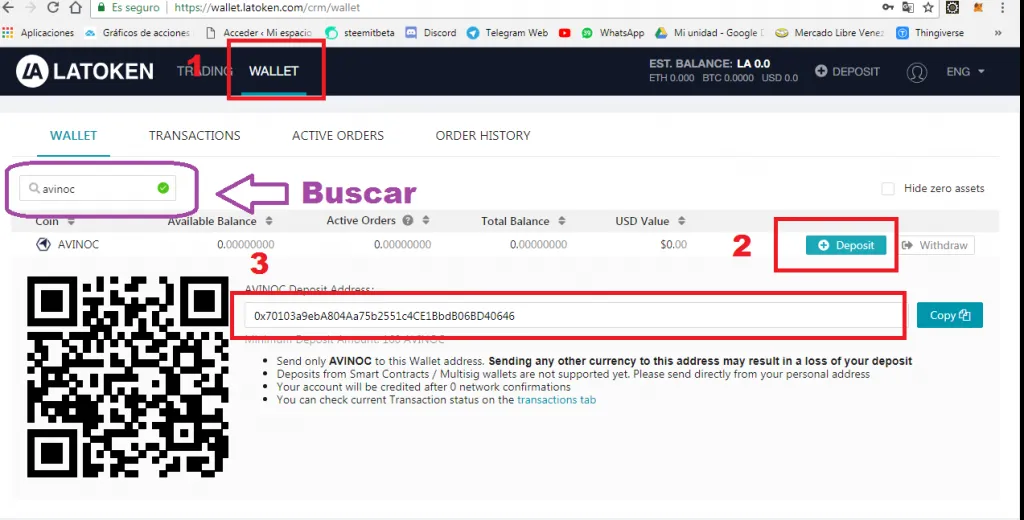1024x520 pixels.
Task: Open the transactions tab link
Action: [556, 400]
